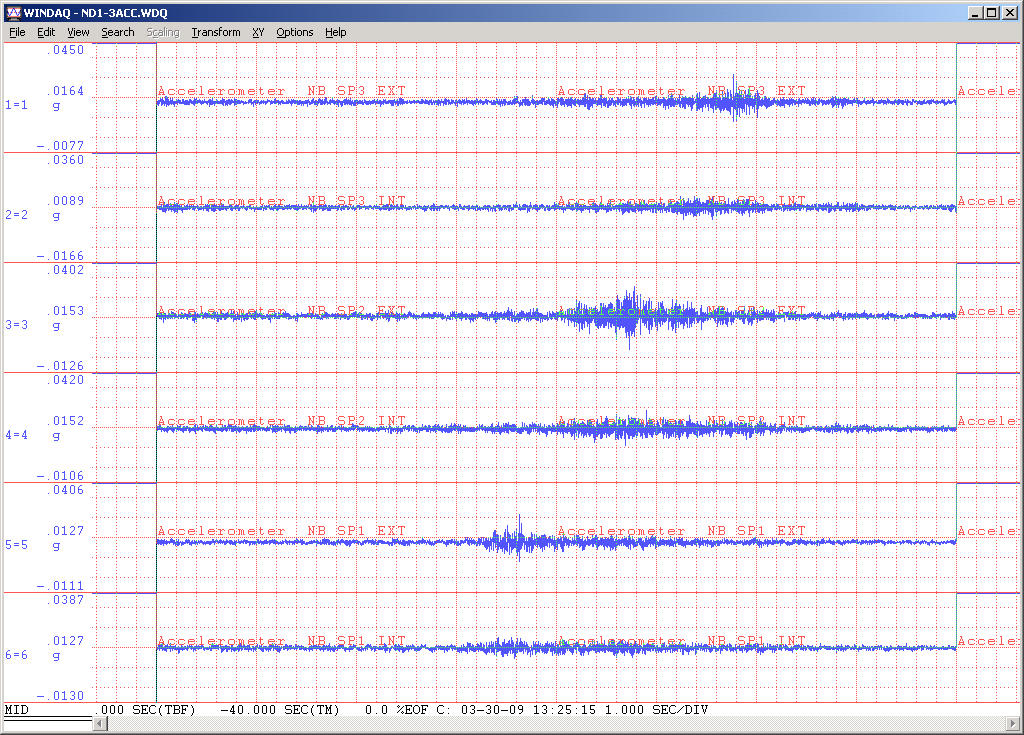Click first 'Accelerometer NB SP2 EXT' event marker

(x=281, y=310)
